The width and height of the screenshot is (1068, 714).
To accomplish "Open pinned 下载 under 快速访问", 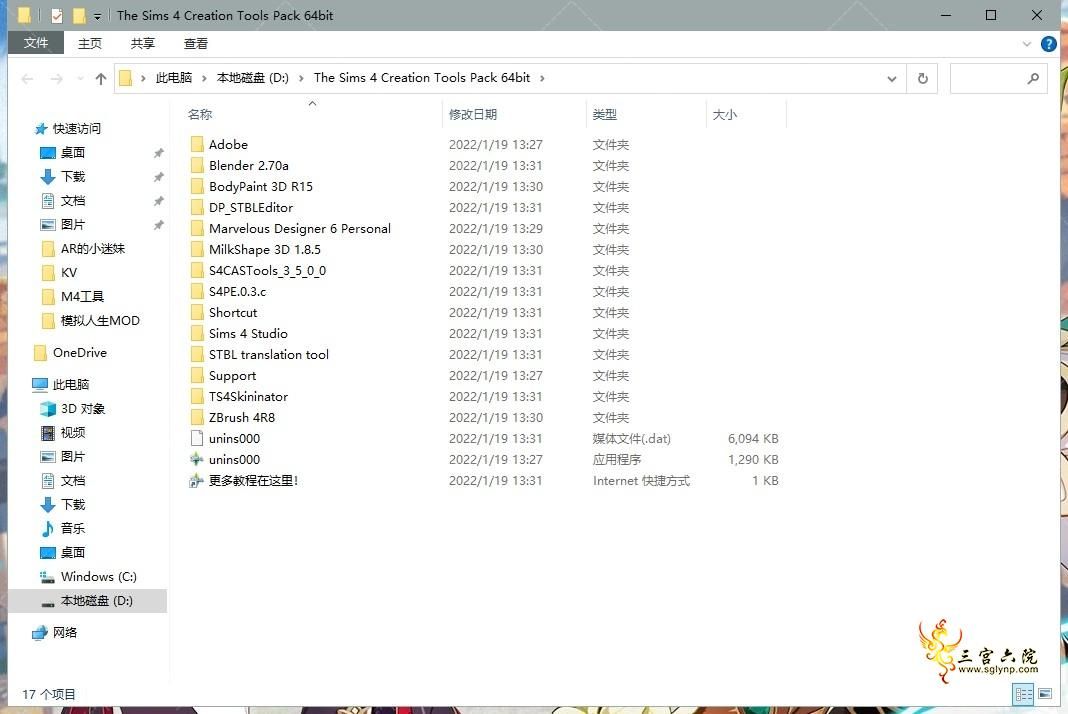I will tap(72, 176).
